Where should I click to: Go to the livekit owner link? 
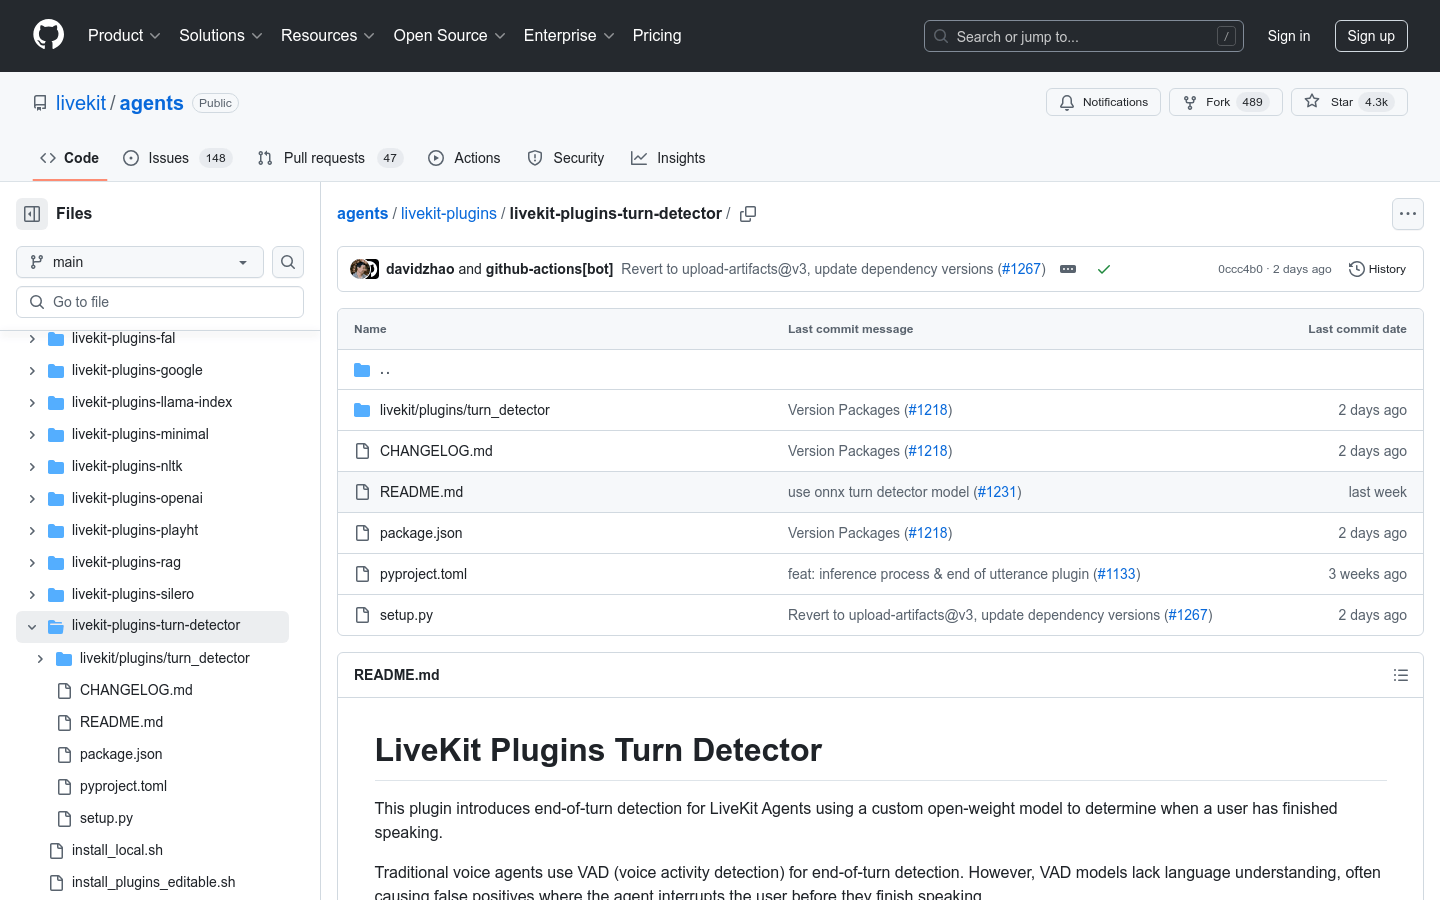click(81, 103)
